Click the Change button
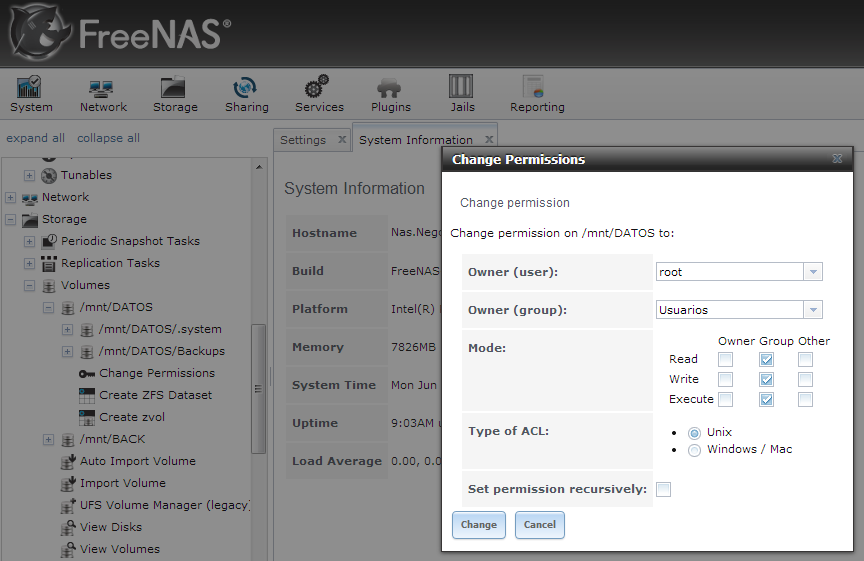 pos(479,525)
